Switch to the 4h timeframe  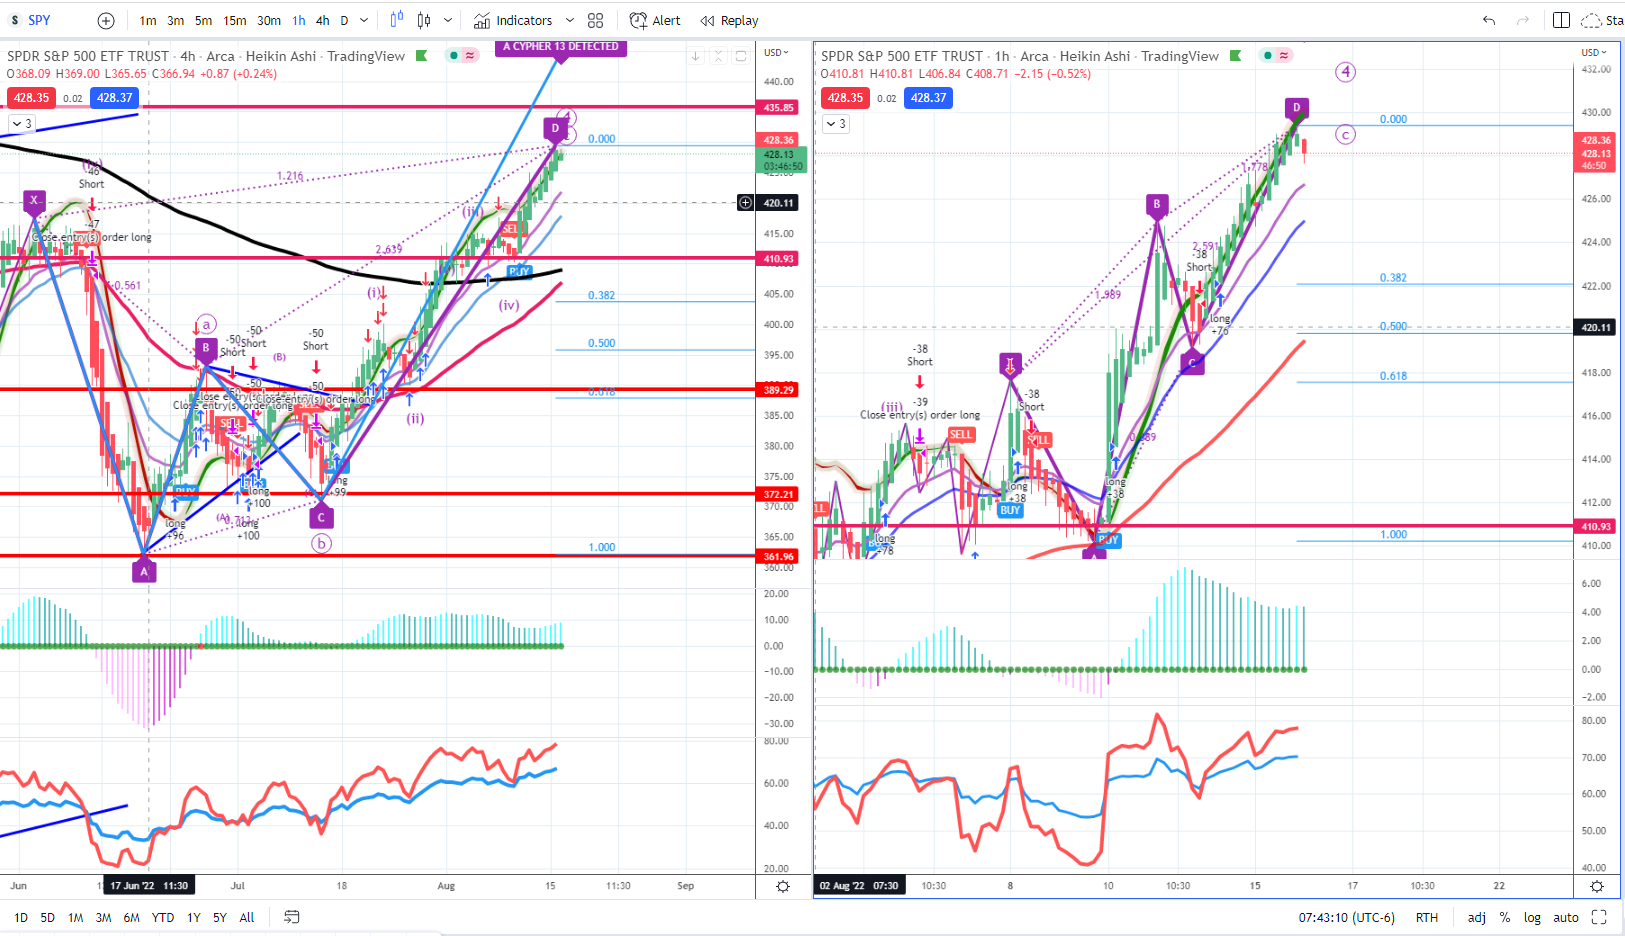click(x=323, y=20)
